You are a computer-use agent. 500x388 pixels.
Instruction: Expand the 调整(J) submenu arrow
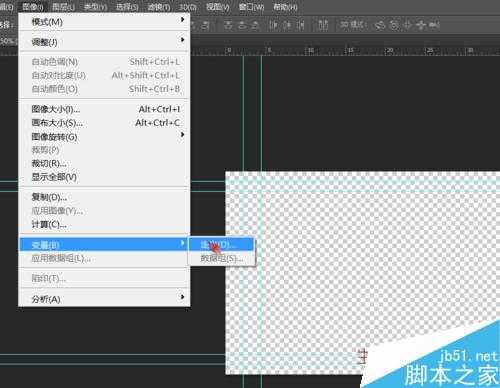(182, 40)
